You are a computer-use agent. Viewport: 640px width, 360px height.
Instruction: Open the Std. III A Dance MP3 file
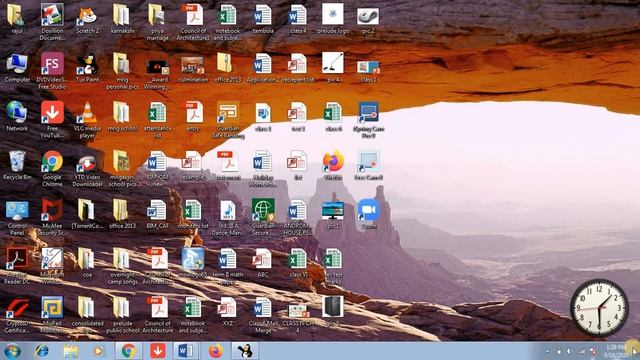(x=228, y=217)
